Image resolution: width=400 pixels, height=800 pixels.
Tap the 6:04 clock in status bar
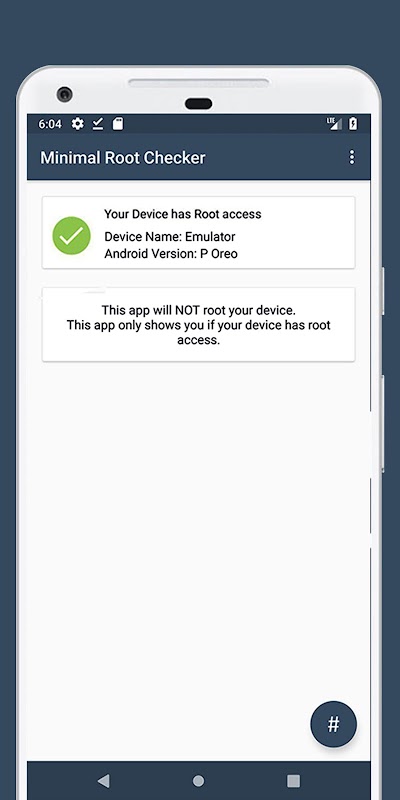49,124
